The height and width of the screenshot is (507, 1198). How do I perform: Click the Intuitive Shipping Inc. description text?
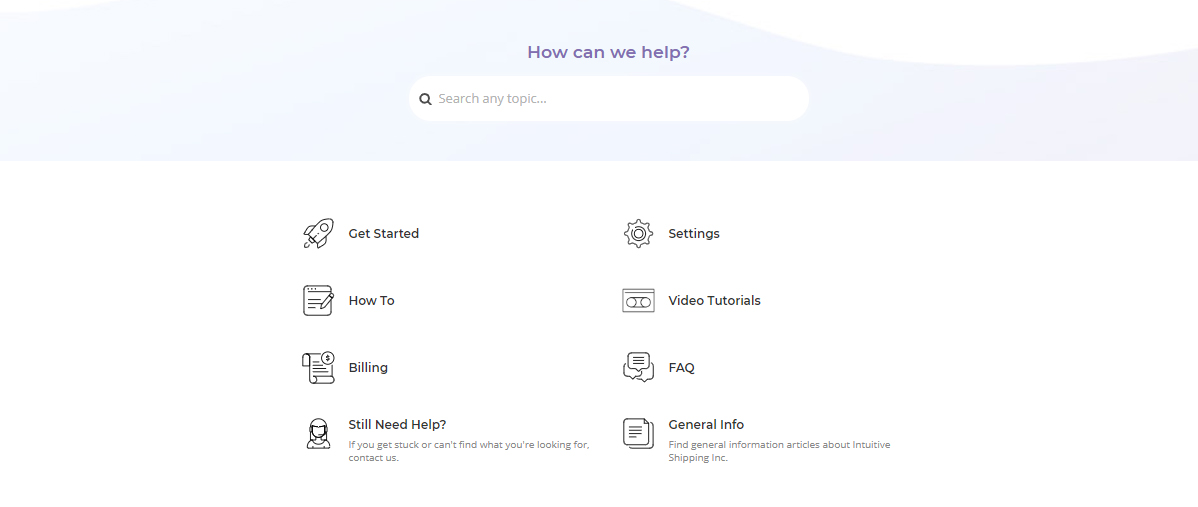click(779, 451)
